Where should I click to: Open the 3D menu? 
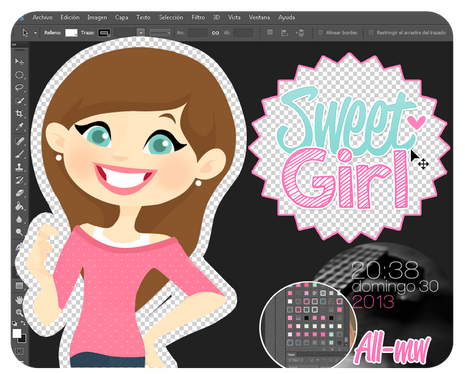pyautogui.click(x=216, y=17)
